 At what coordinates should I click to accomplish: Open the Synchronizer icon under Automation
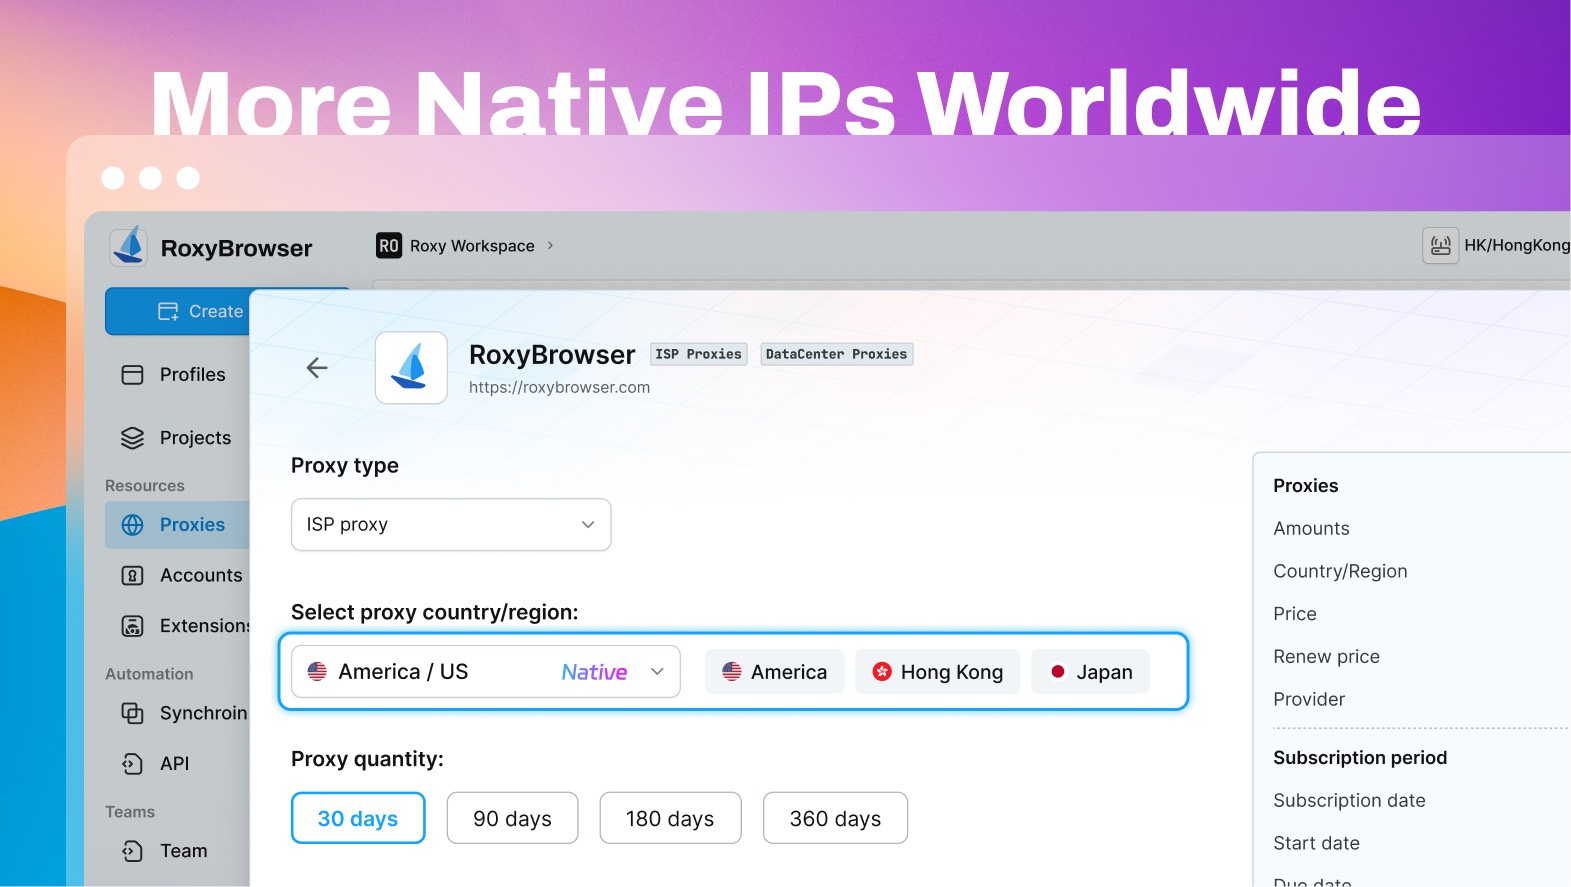coord(132,713)
